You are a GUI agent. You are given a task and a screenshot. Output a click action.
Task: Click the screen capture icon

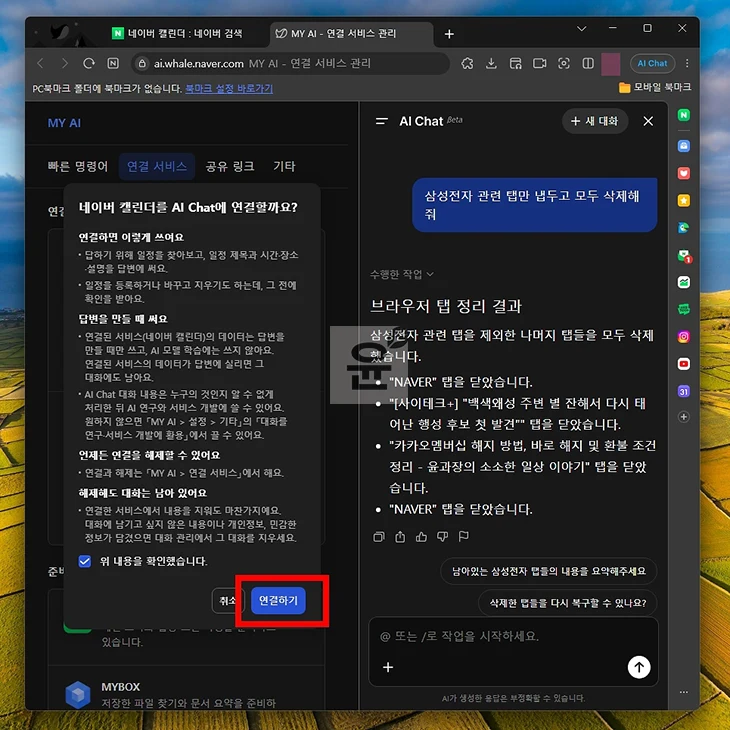(x=564, y=63)
